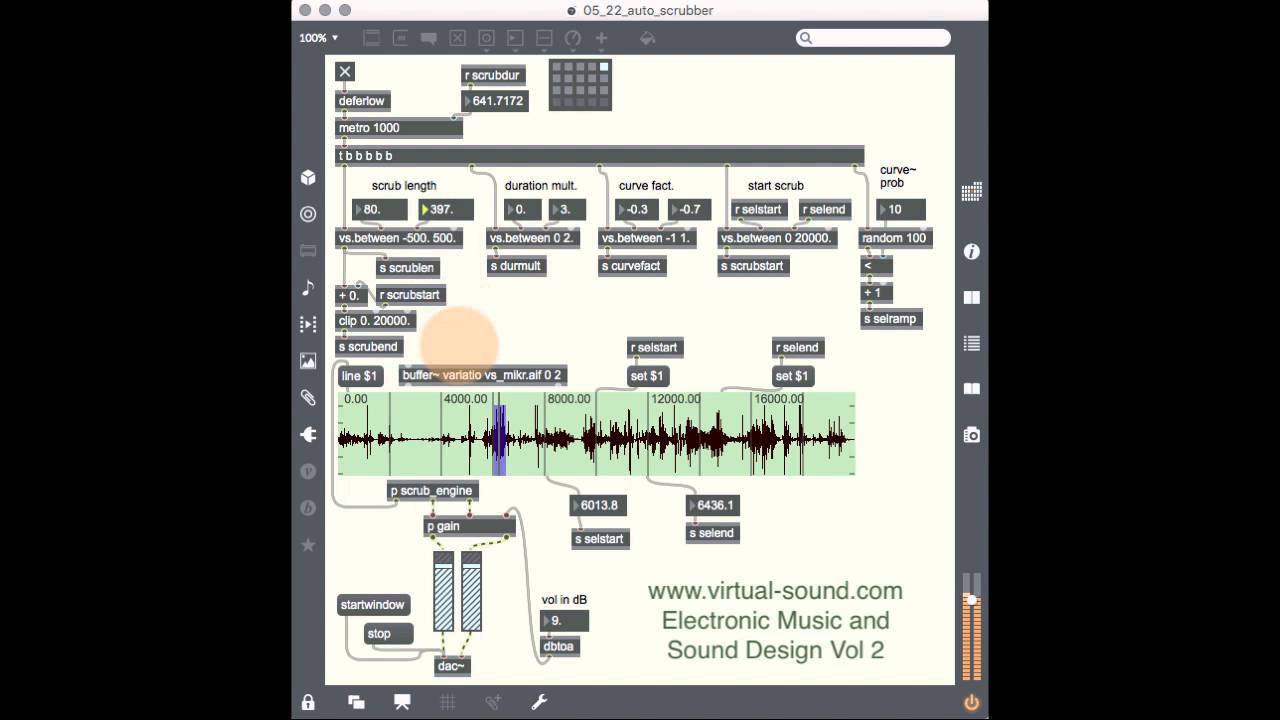Select the duration mult. 3. number box

(x=567, y=210)
